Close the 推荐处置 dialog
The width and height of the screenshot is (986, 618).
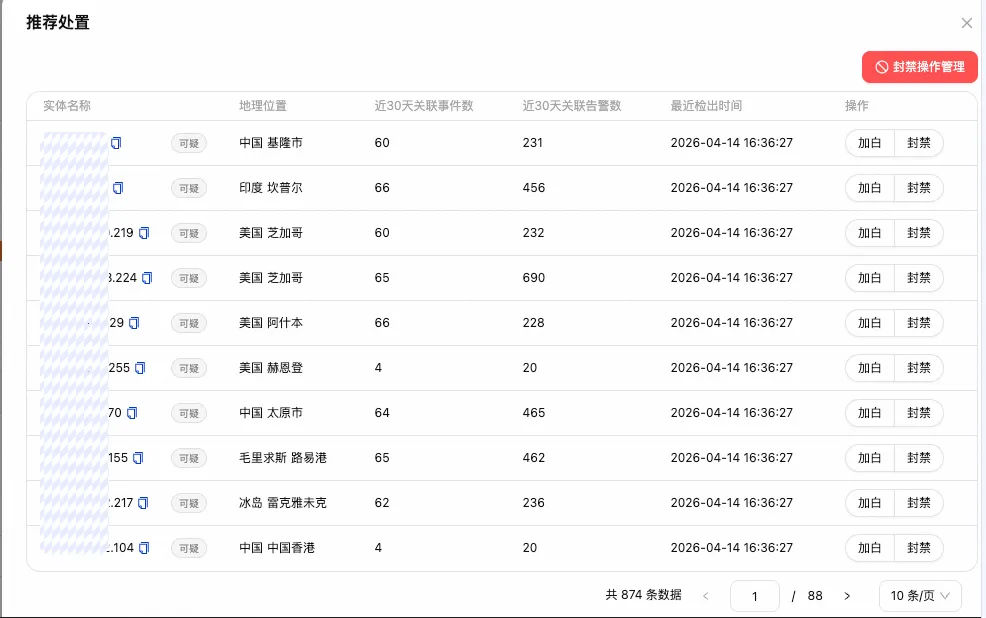[x=967, y=23]
